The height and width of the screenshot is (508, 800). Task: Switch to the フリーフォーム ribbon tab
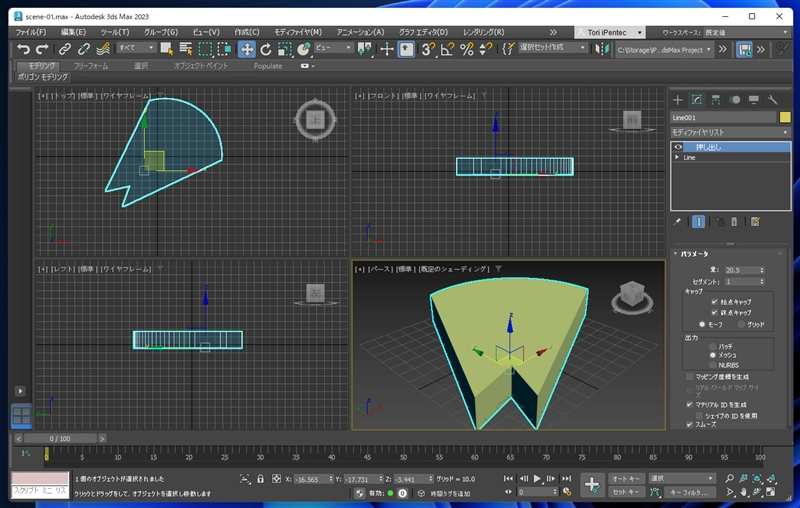click(x=91, y=66)
